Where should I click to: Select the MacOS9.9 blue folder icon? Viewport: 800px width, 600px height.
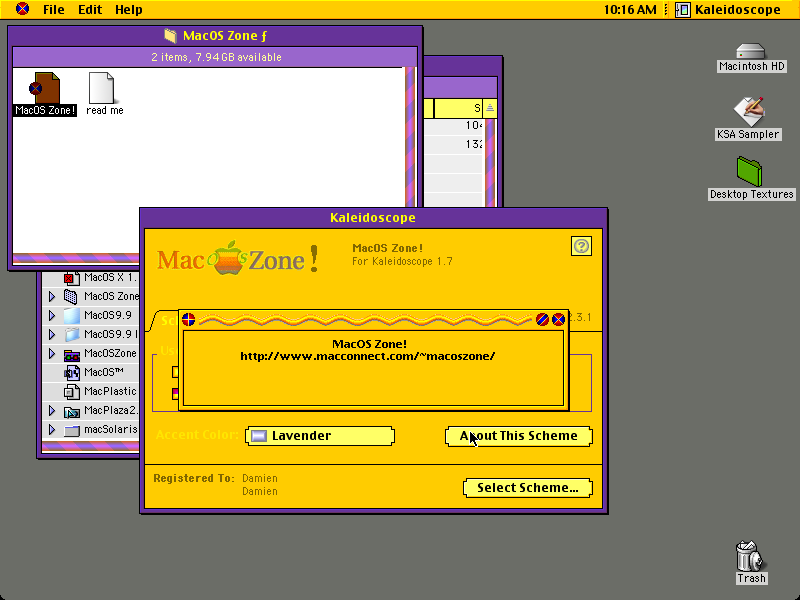71,315
